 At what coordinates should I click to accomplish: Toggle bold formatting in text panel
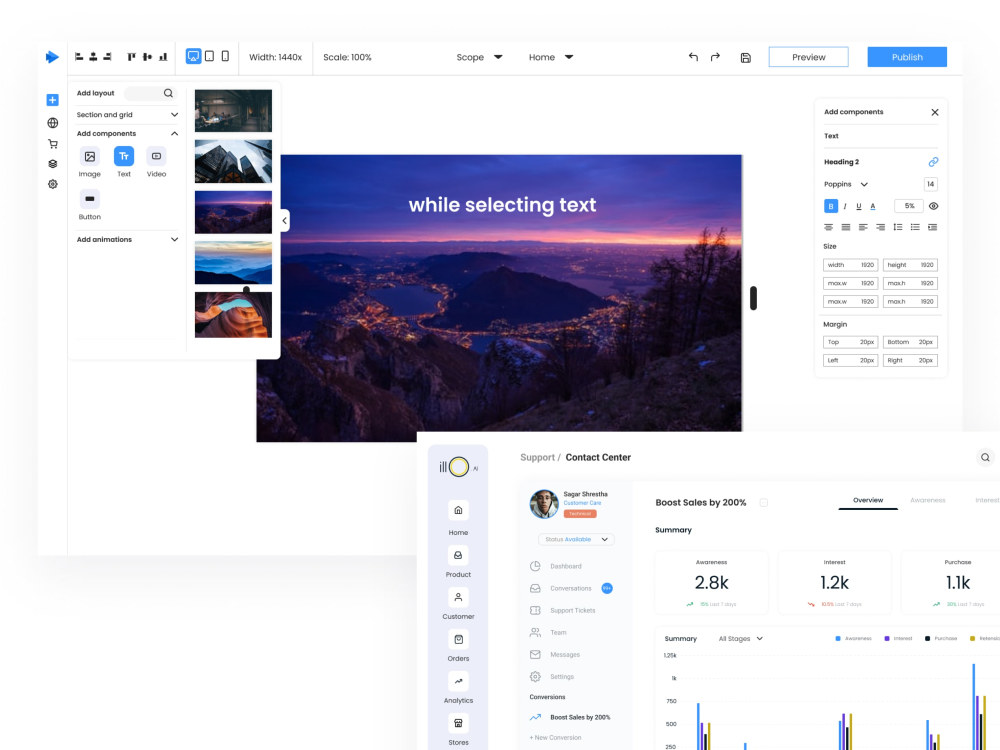tap(830, 206)
